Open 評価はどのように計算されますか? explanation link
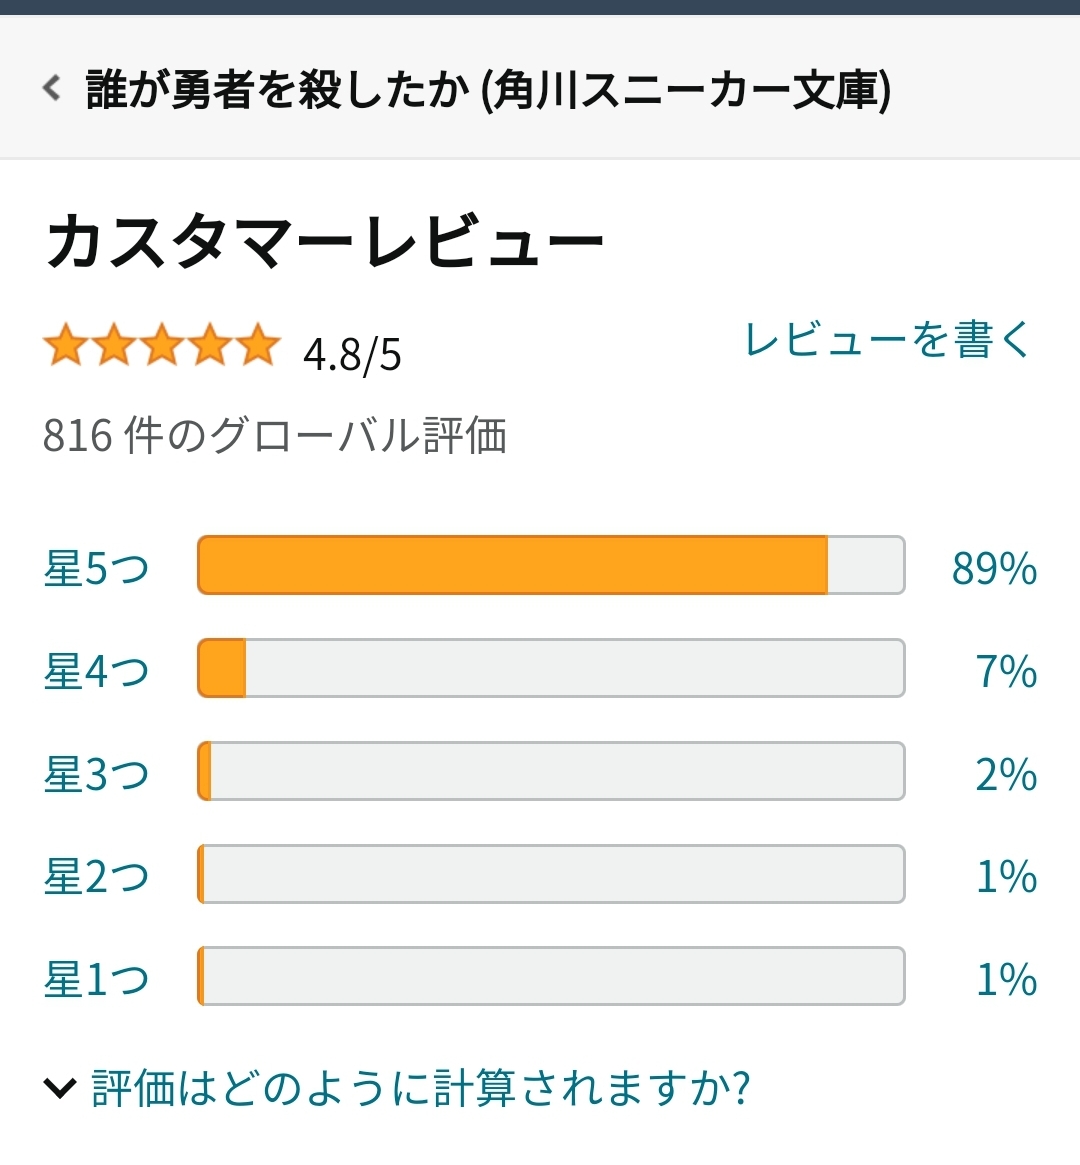The image size is (1080, 1165). click(420, 1088)
